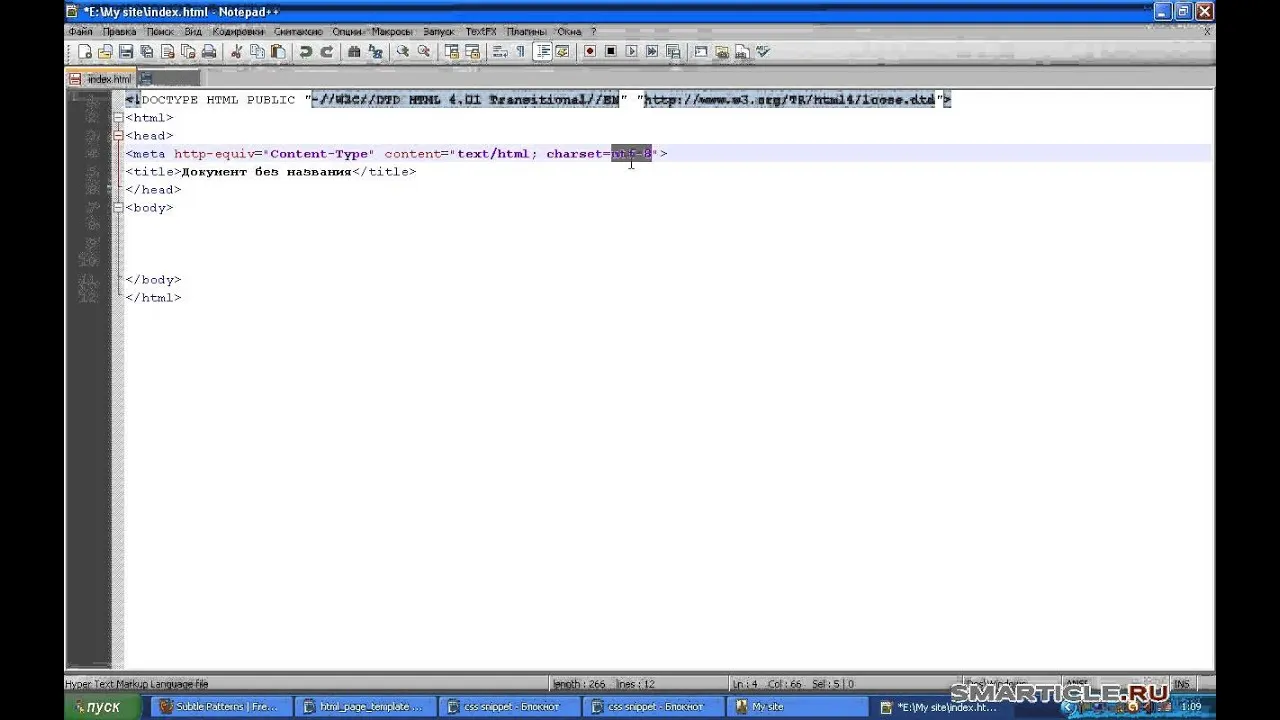This screenshot has width=1280, height=720.
Task: Run the macro multiple times icon
Action: pyautogui.click(x=652, y=52)
